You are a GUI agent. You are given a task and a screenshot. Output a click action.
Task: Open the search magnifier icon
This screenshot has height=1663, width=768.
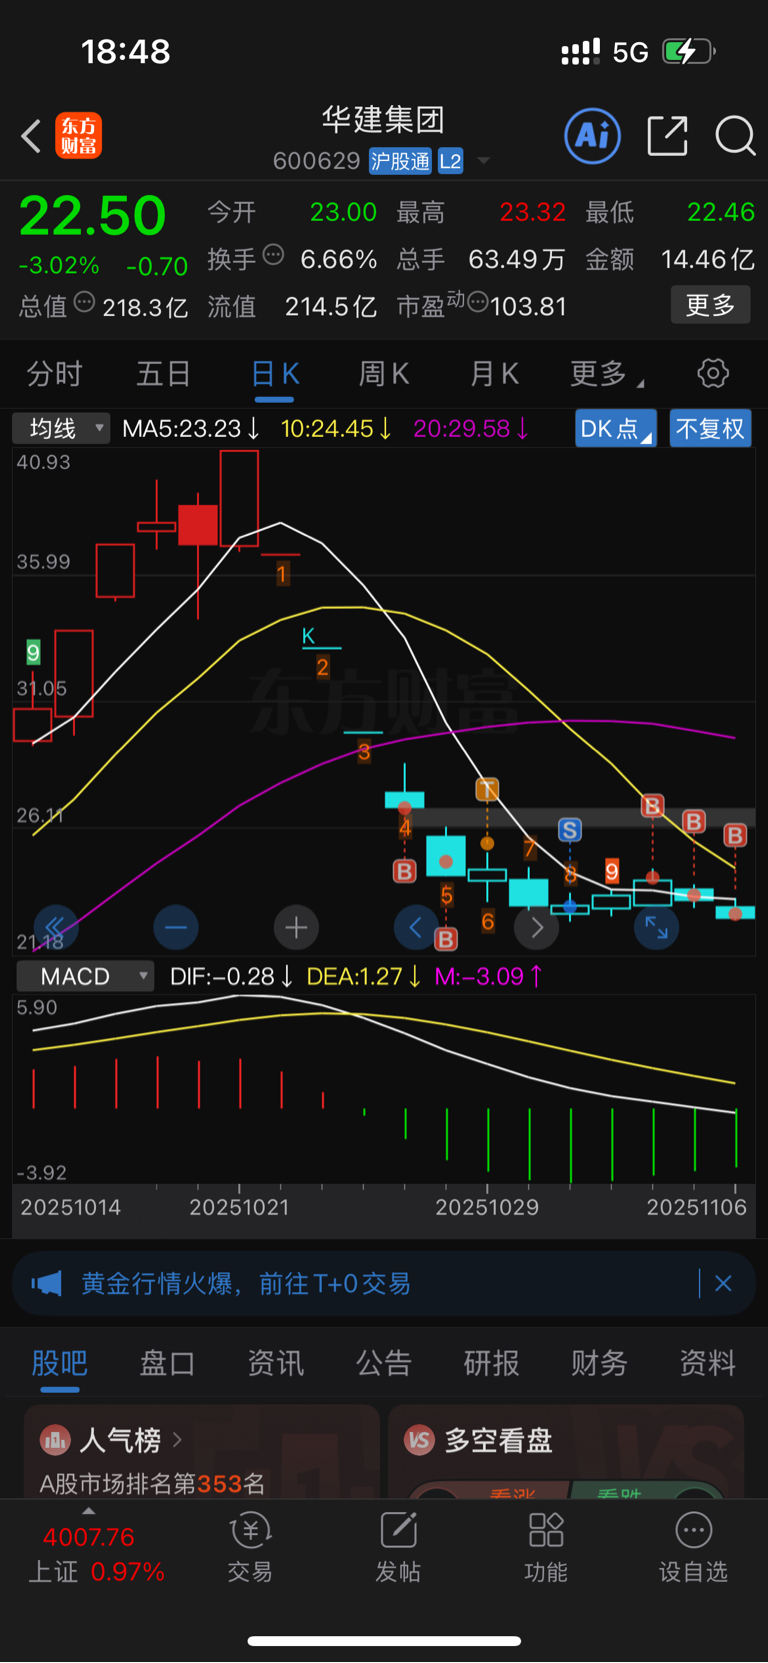[735, 136]
